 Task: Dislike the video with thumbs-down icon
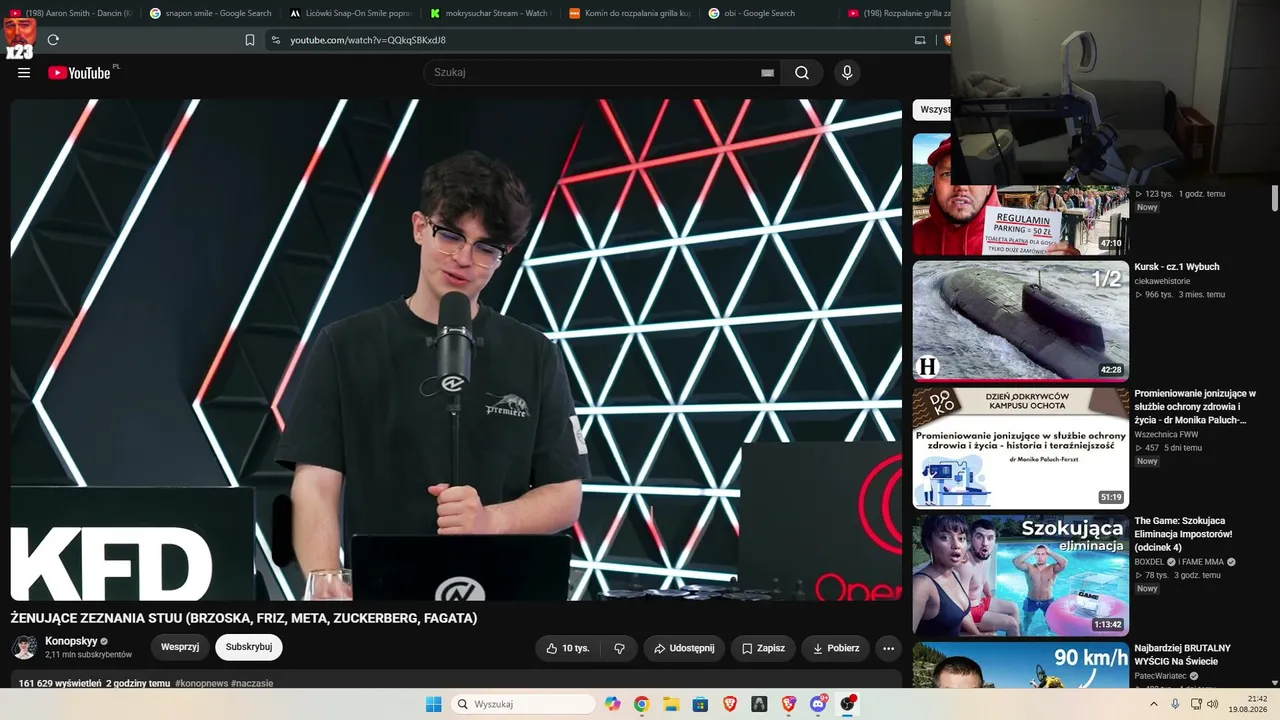pyautogui.click(x=620, y=648)
